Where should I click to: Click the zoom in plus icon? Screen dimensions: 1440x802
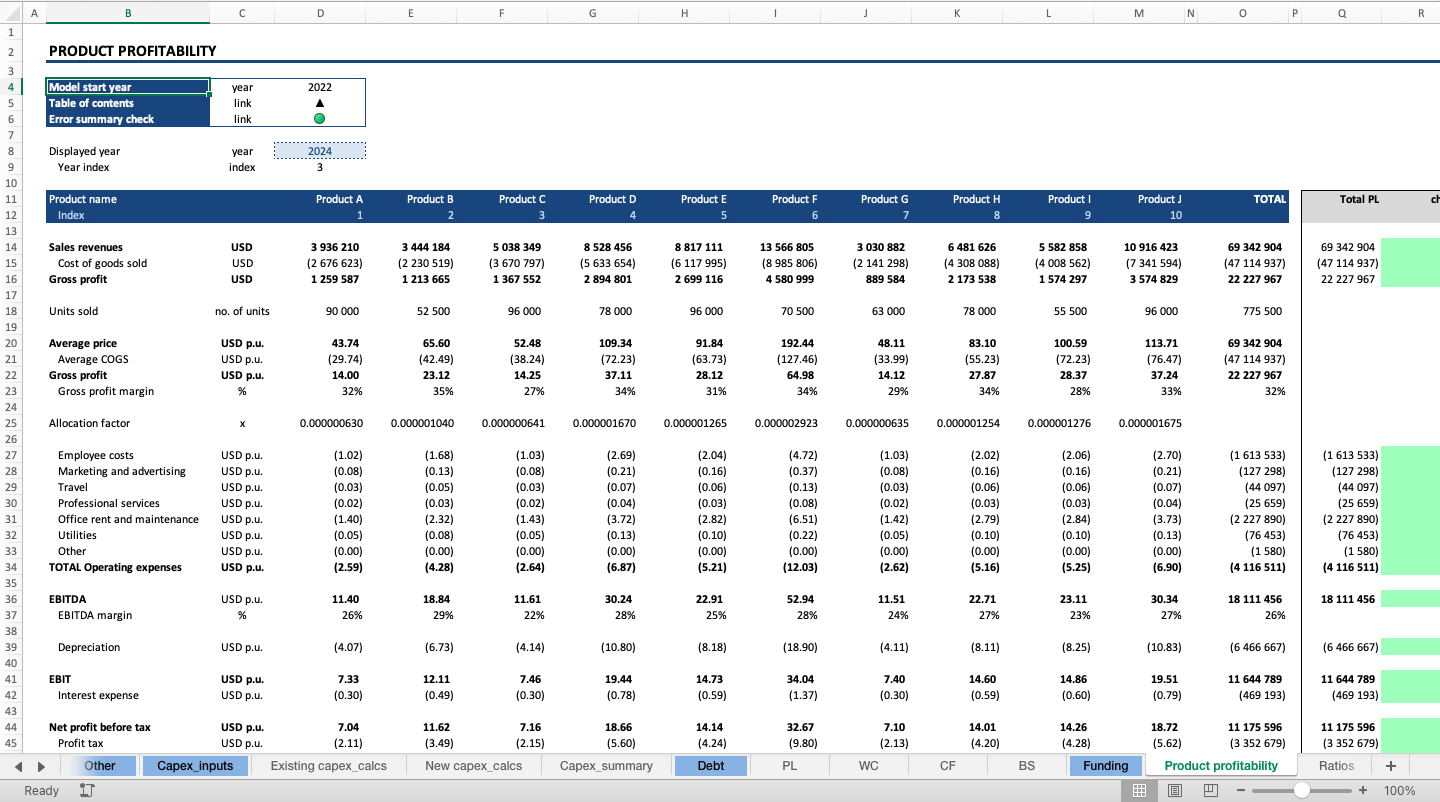[x=1362, y=790]
